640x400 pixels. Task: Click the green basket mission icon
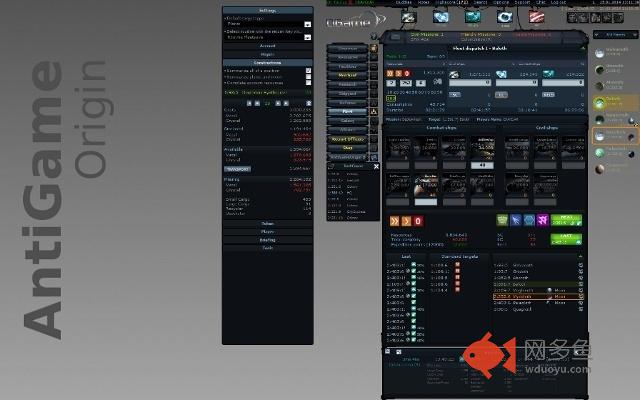(x=502, y=220)
